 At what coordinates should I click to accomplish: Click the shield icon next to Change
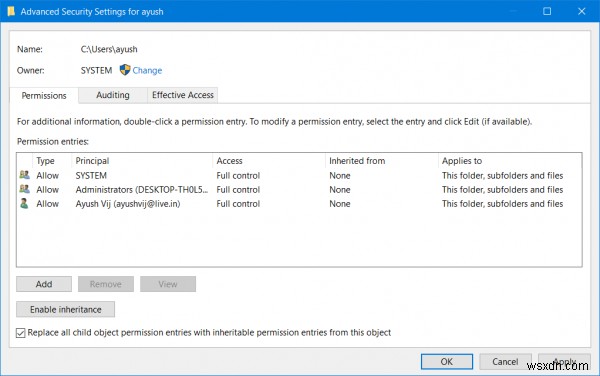[125, 70]
